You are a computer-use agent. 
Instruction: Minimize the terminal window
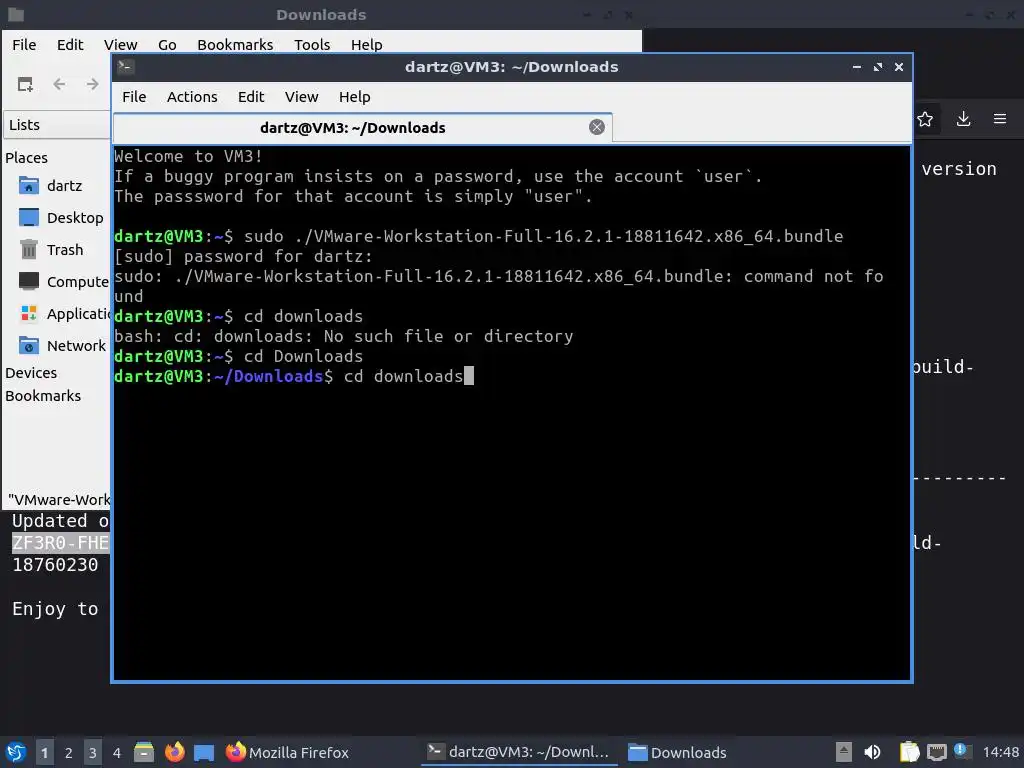(857, 67)
